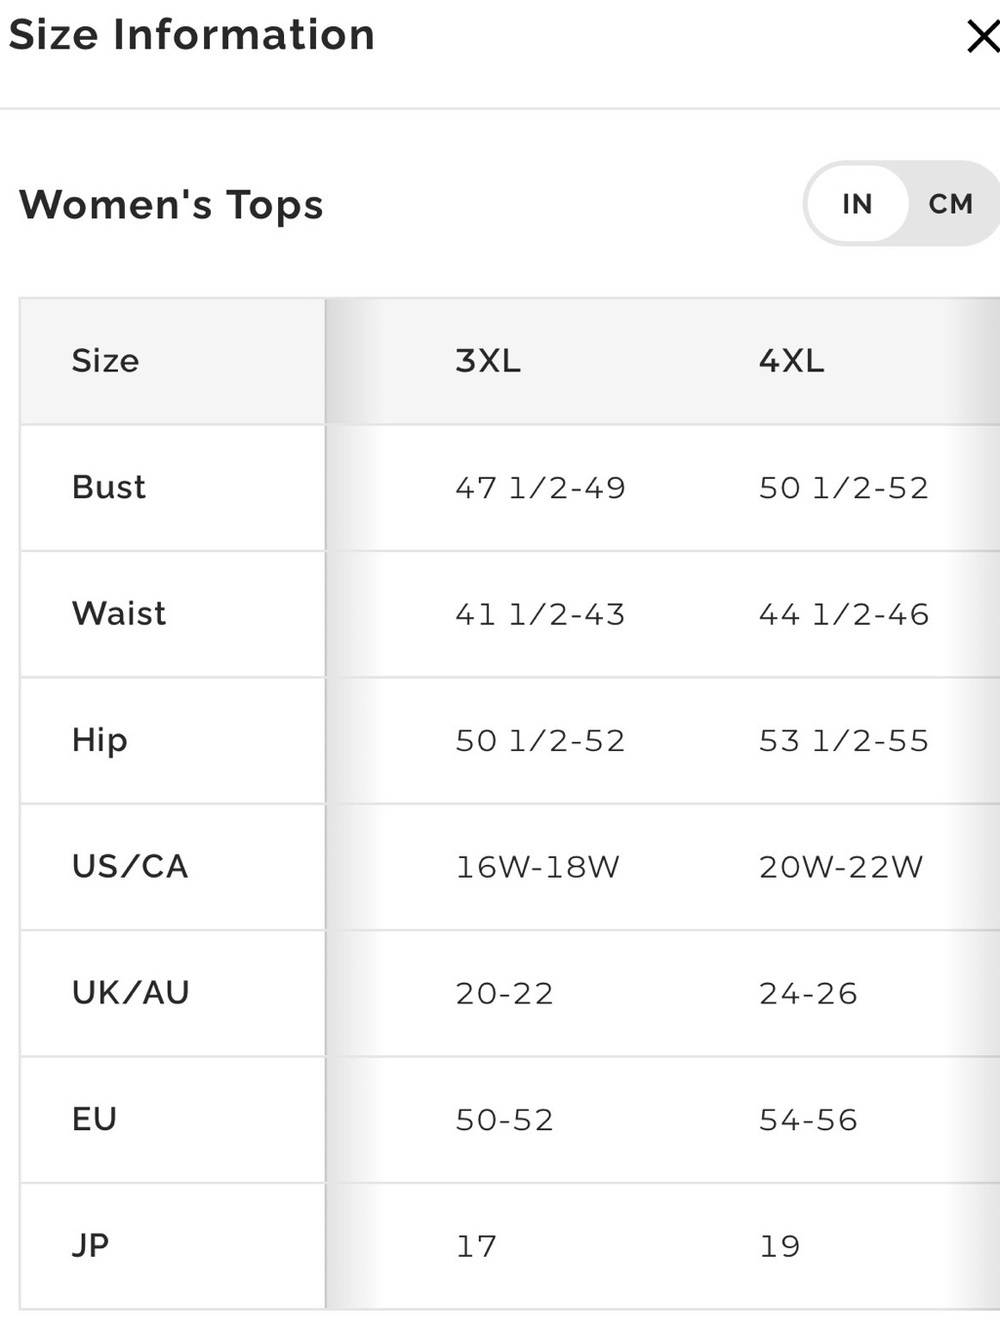Switch measurement units to CM

tap(950, 204)
